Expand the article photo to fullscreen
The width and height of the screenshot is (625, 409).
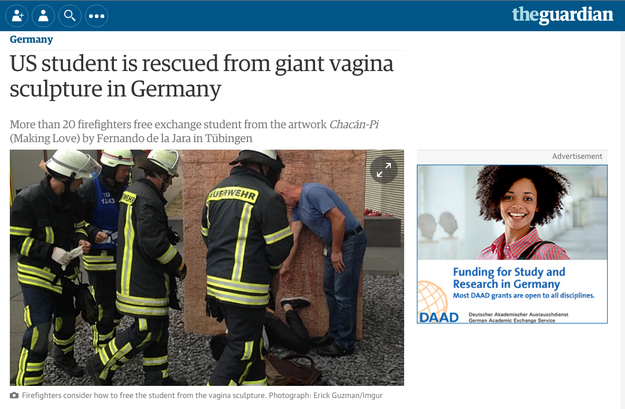[383, 170]
